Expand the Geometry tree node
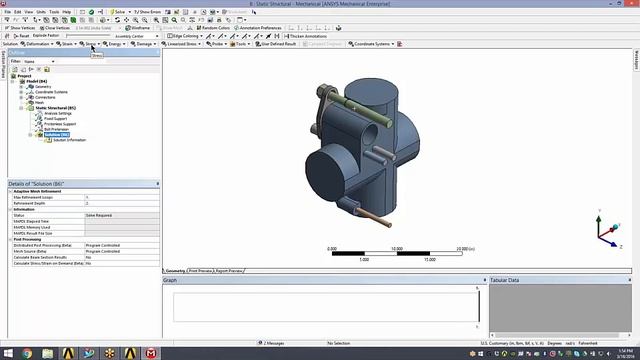The width and height of the screenshot is (640, 360). [x=21, y=87]
